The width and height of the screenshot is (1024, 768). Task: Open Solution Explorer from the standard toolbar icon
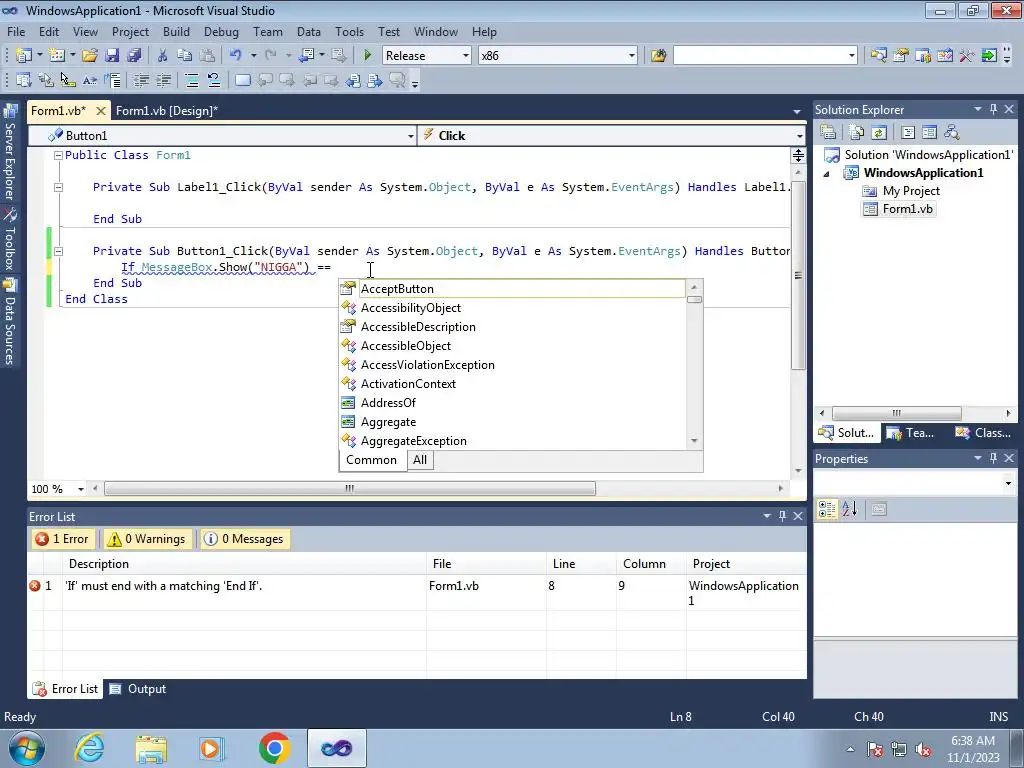point(878,56)
